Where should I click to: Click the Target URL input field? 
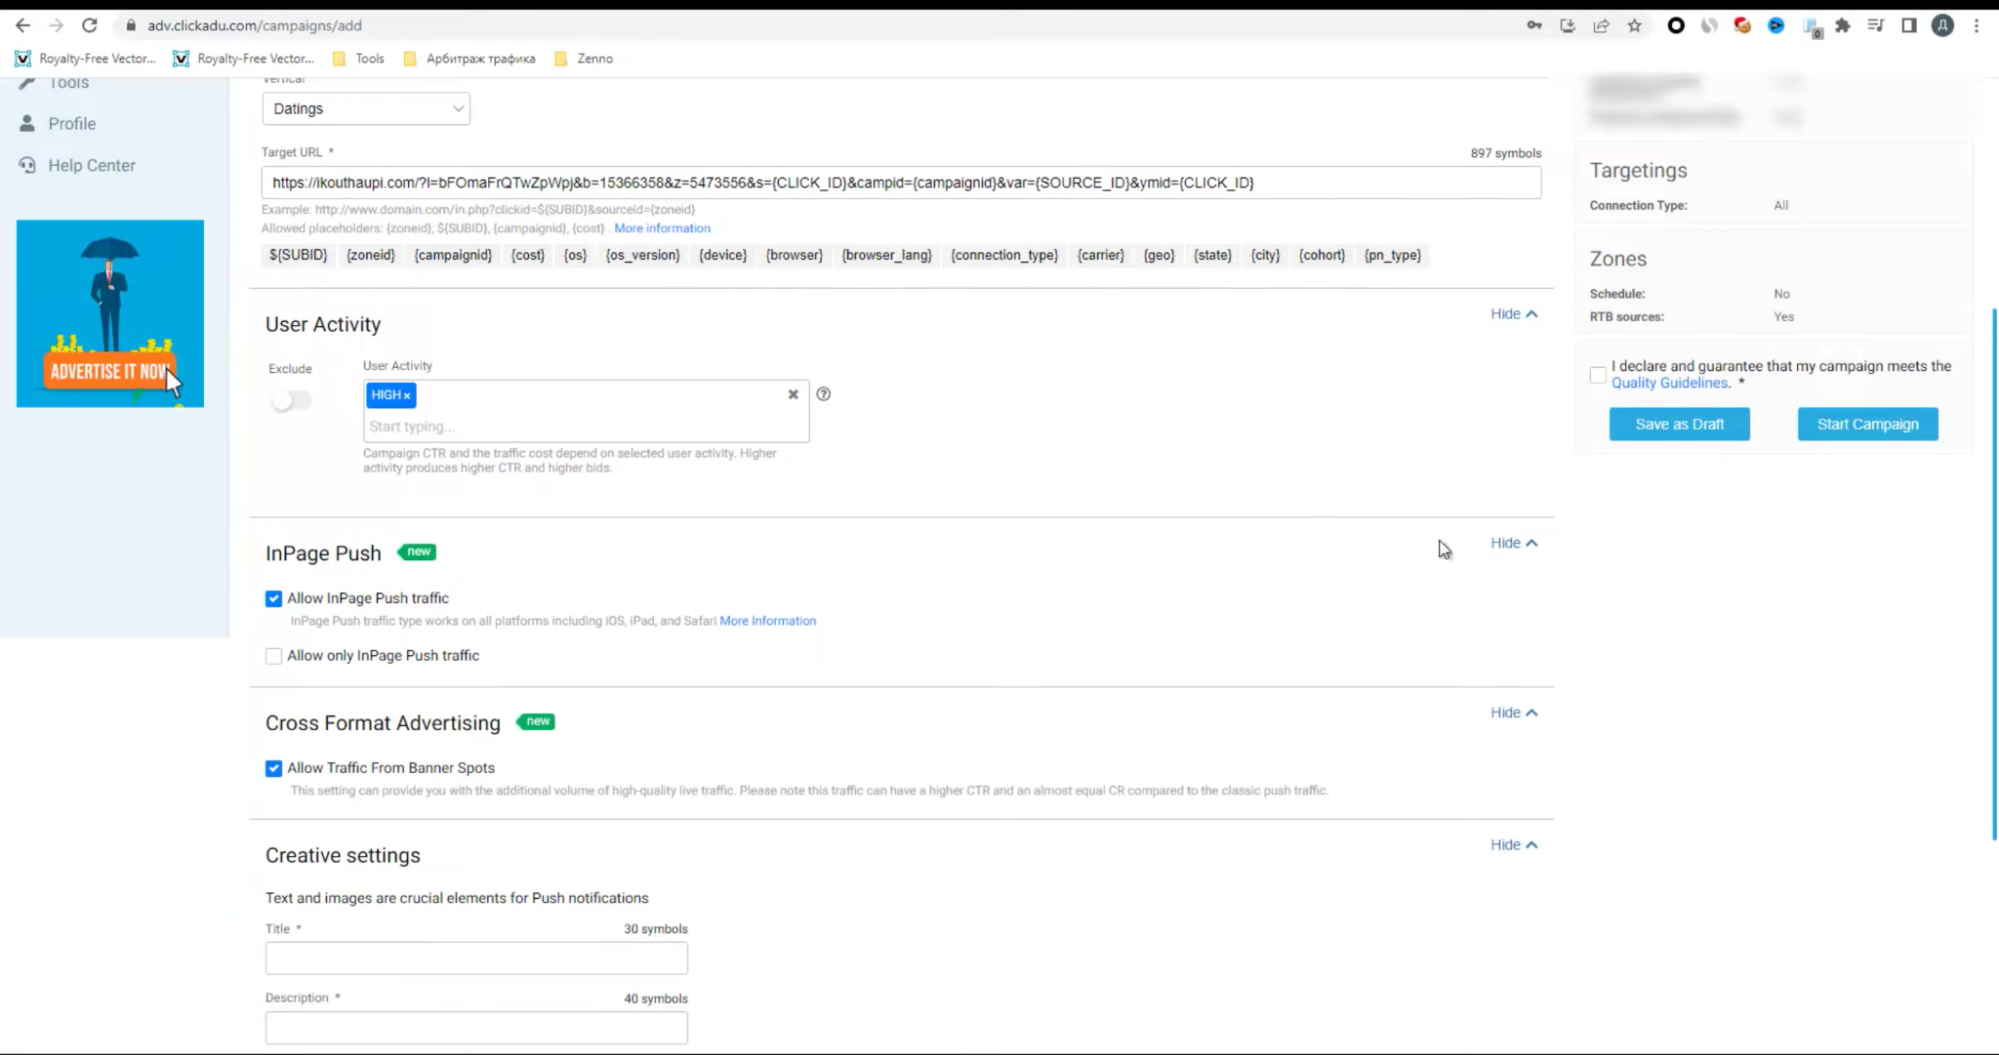[901, 183]
